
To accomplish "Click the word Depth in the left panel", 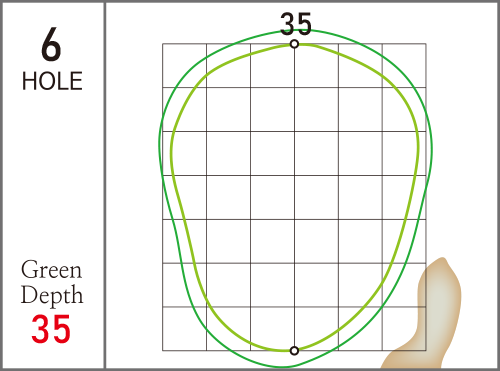I will click(52, 295).
